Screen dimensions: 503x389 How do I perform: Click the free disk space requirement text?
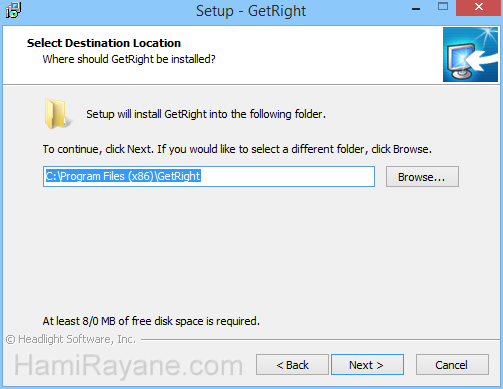point(151,321)
